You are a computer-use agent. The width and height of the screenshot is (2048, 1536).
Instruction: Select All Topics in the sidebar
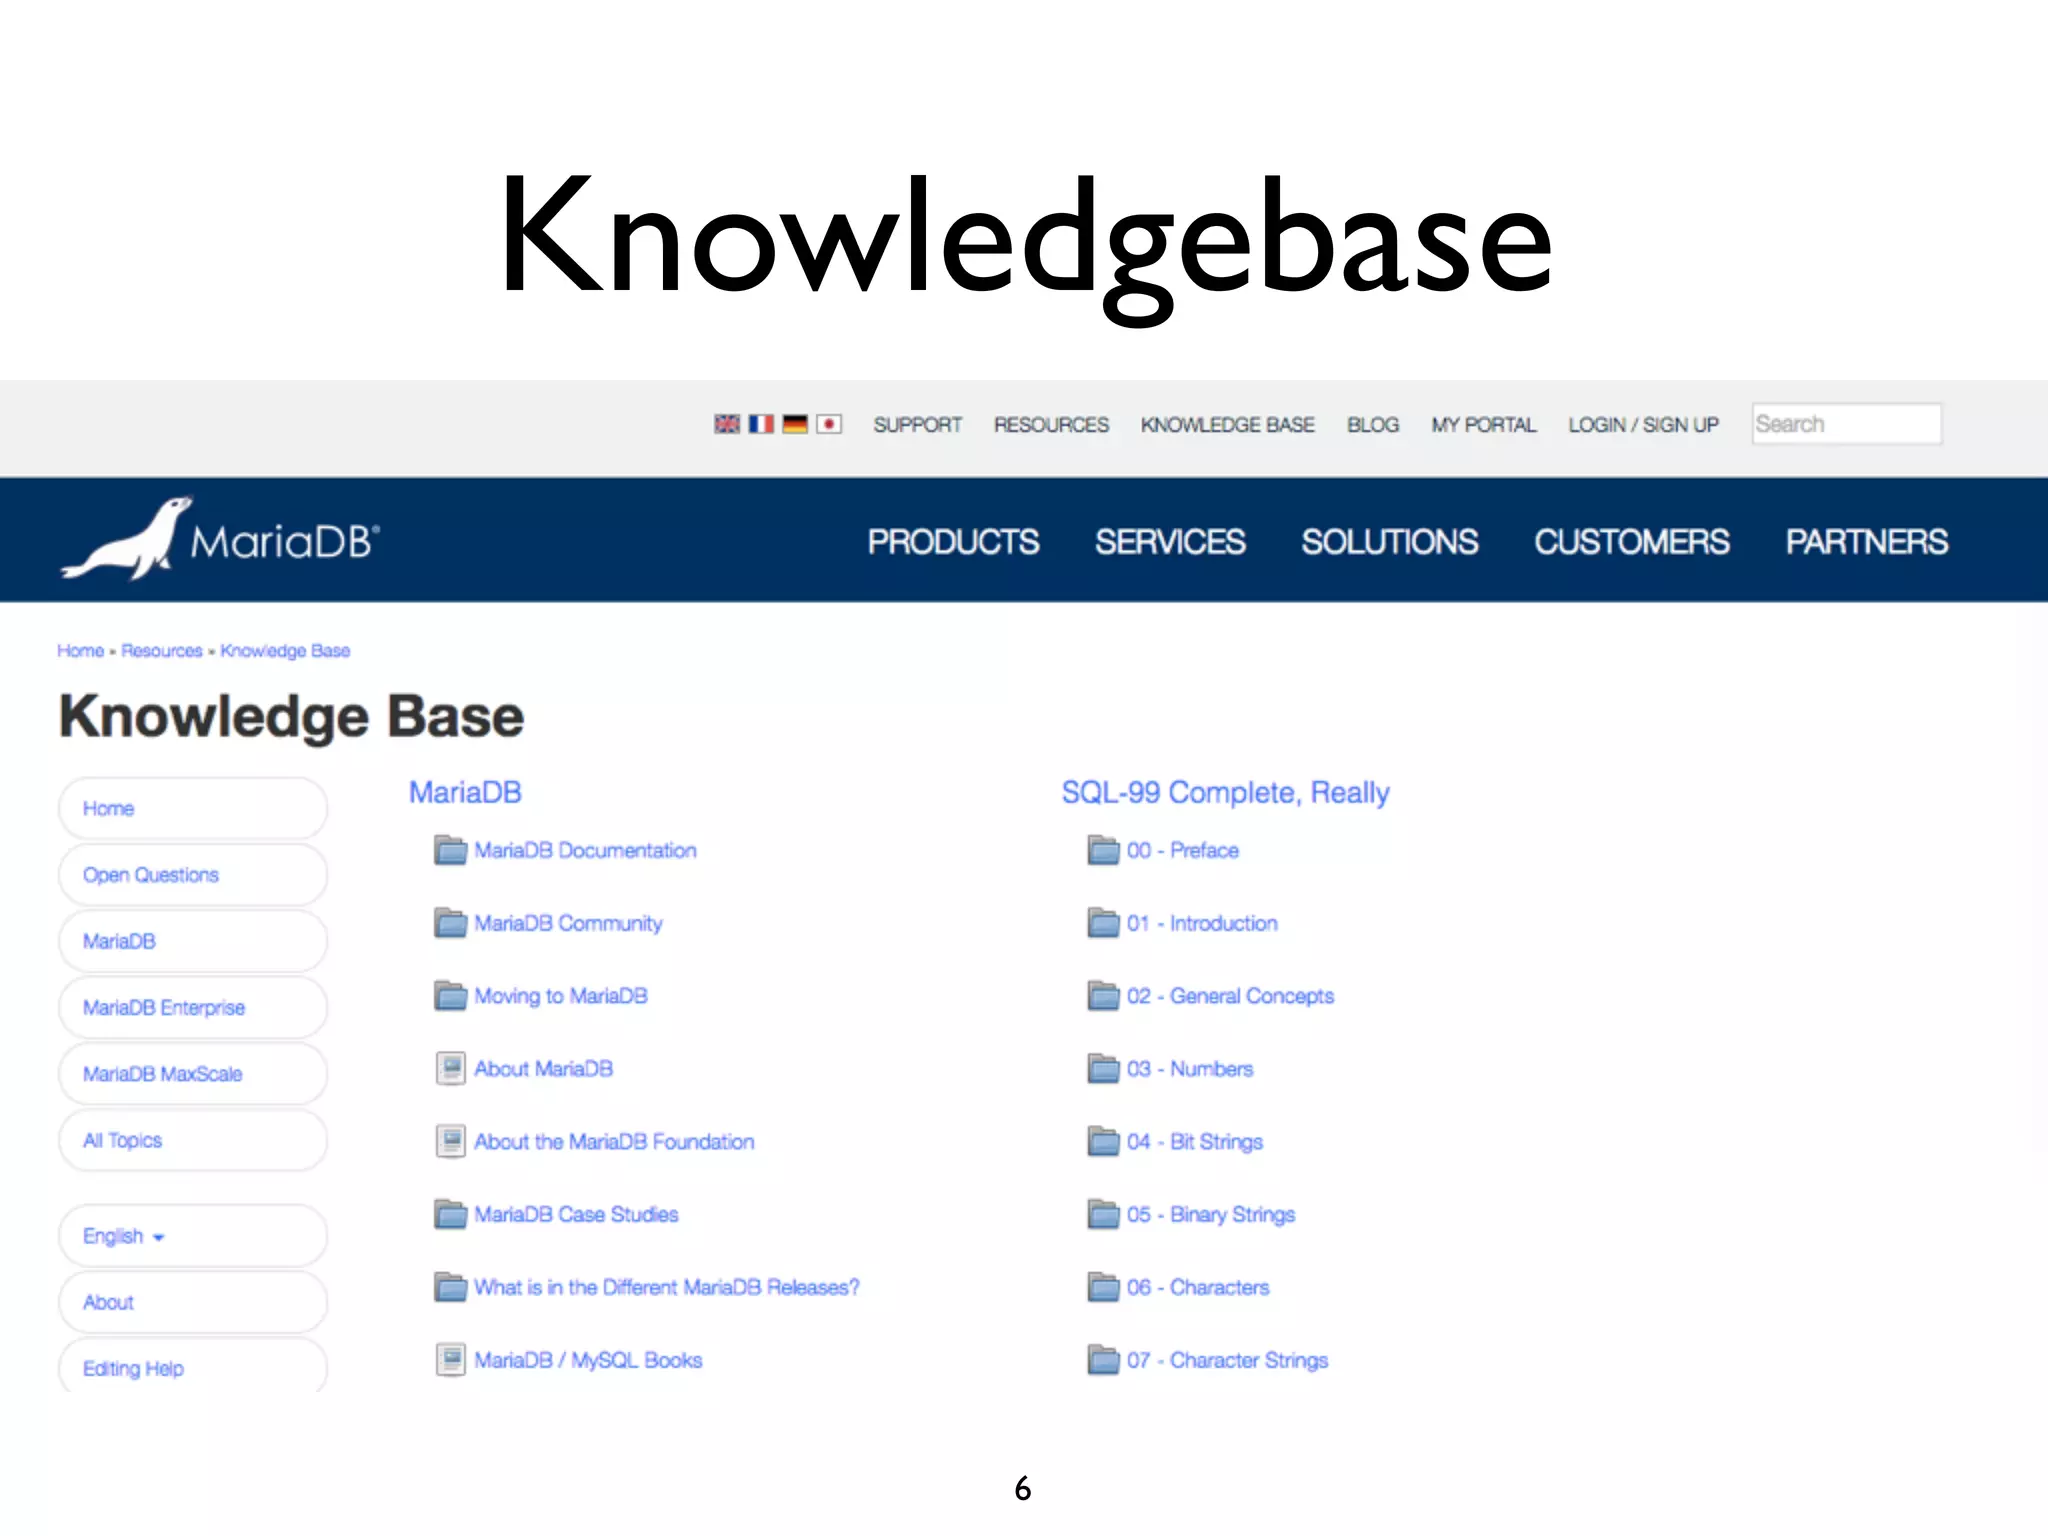point(193,1140)
